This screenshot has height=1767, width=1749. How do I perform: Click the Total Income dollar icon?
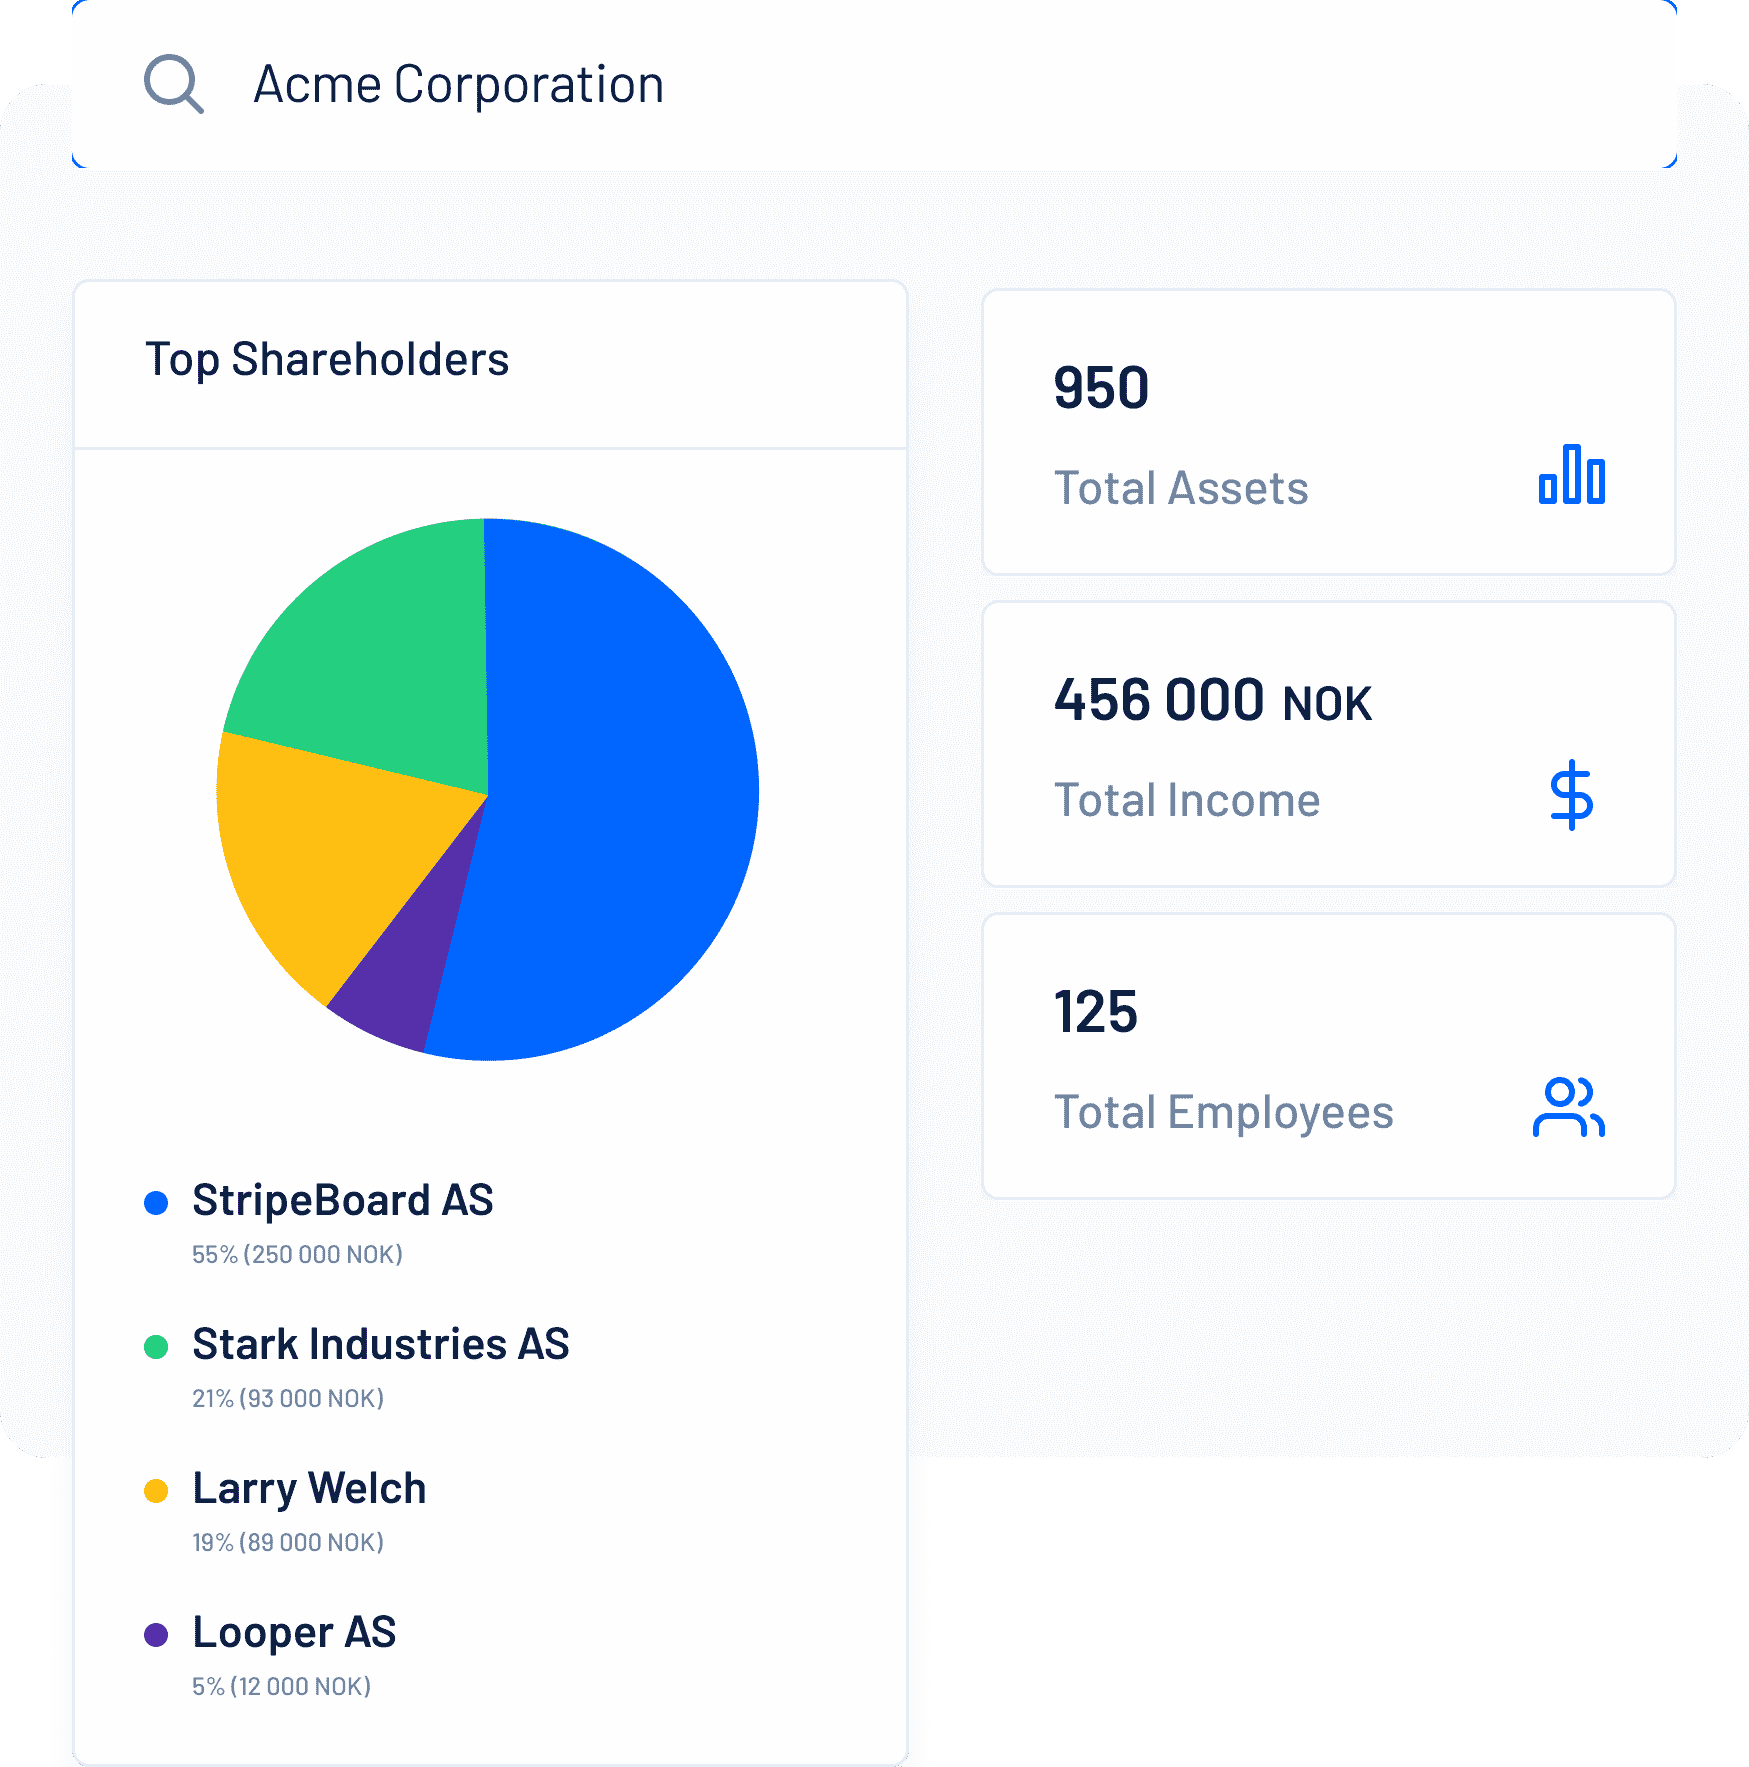tap(1571, 795)
